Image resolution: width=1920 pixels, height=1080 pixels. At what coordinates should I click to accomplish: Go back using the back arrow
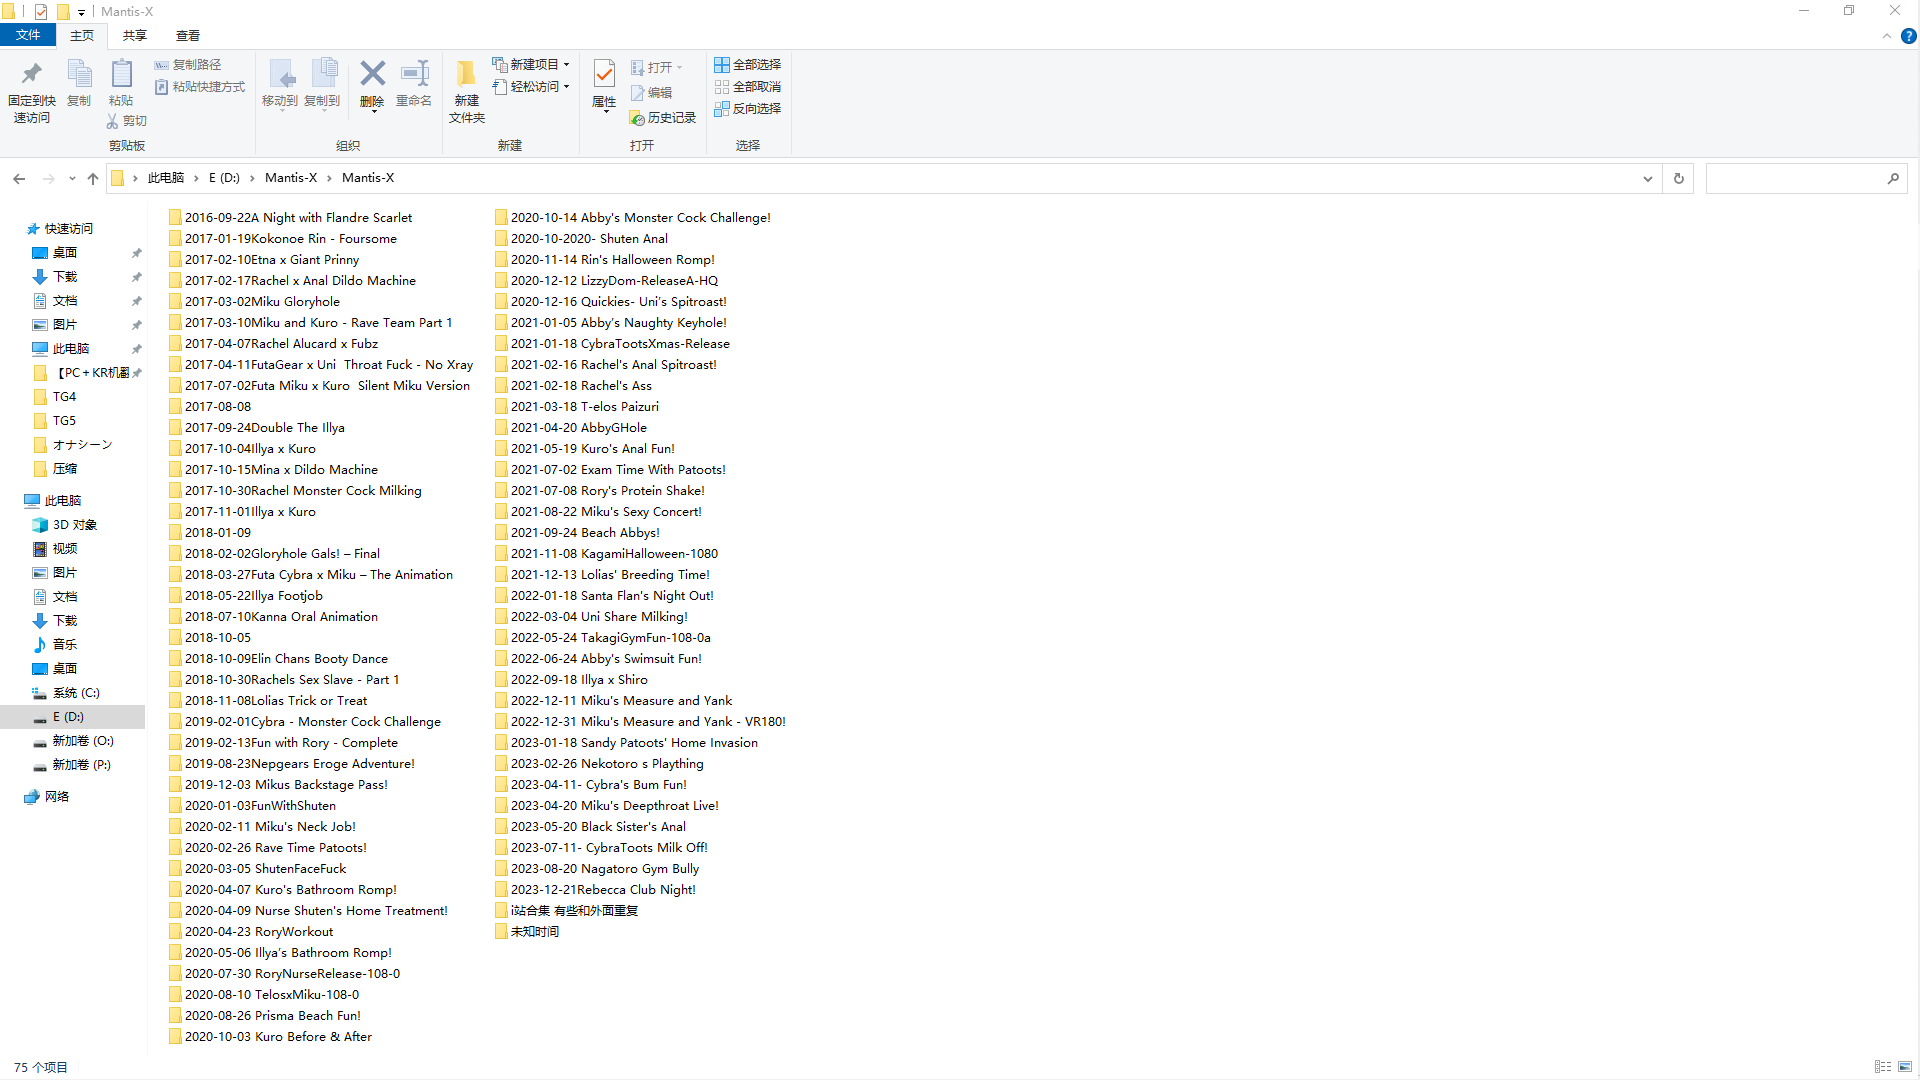click(19, 178)
